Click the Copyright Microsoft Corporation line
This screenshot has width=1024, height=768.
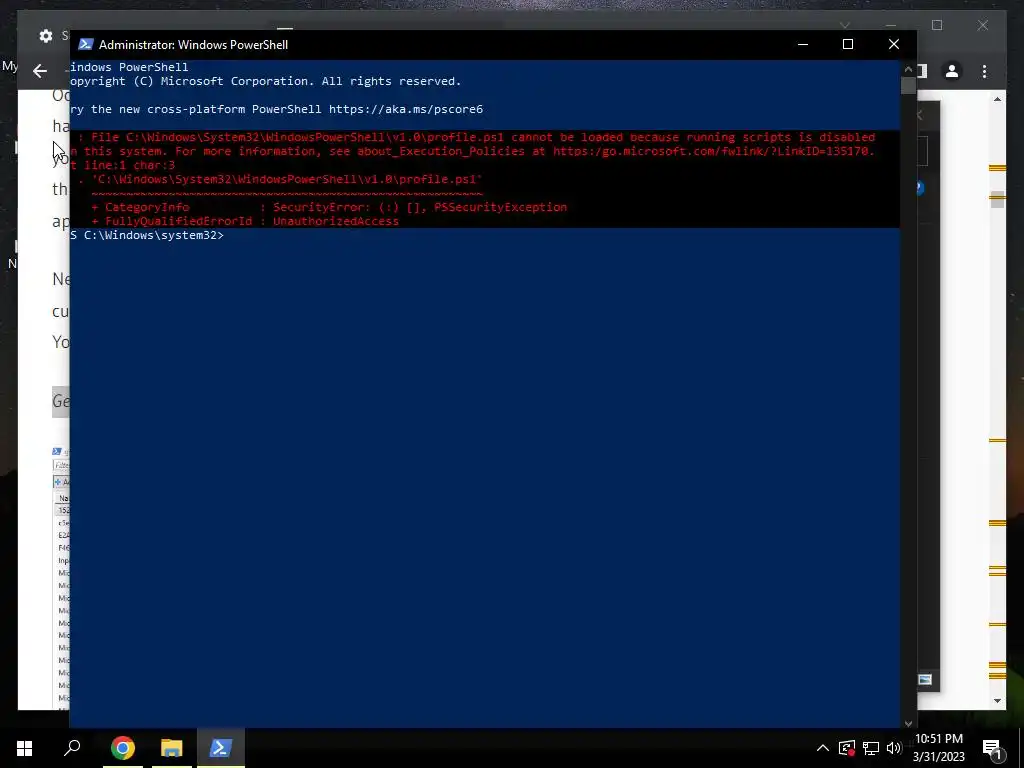pos(266,81)
